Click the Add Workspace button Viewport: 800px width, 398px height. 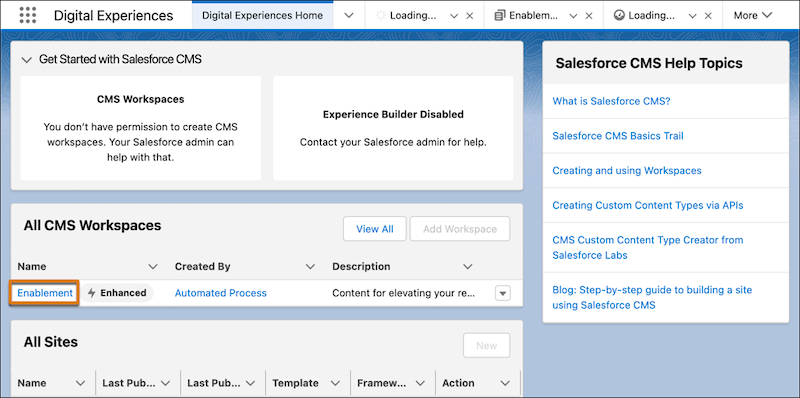click(460, 229)
